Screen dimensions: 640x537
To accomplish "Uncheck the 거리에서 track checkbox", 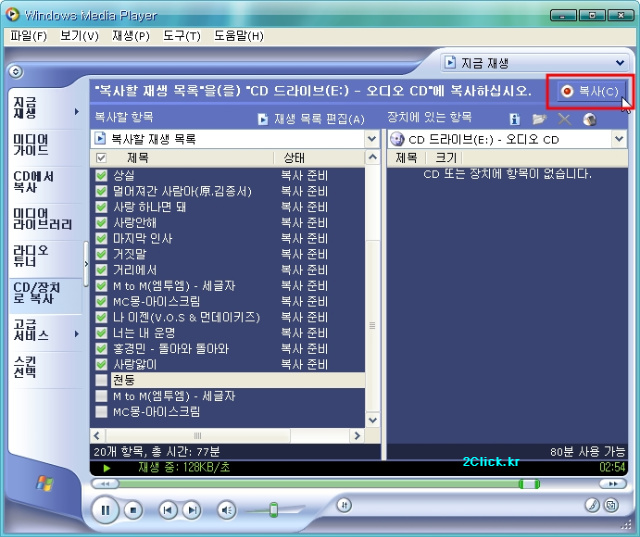I will pos(101,270).
